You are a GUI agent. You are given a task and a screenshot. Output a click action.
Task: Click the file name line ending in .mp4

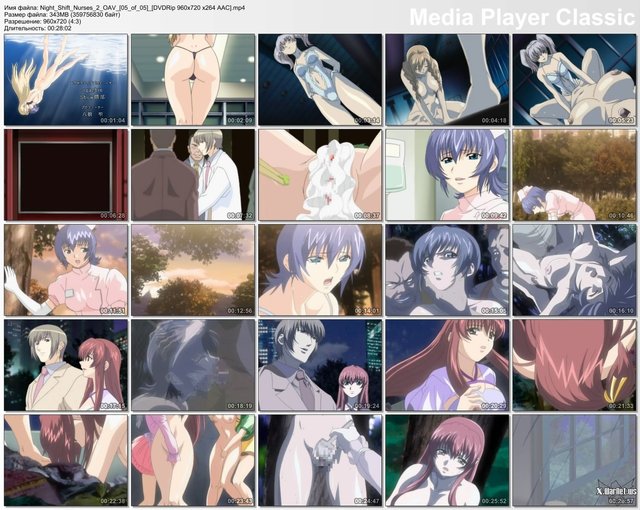[x=124, y=8]
